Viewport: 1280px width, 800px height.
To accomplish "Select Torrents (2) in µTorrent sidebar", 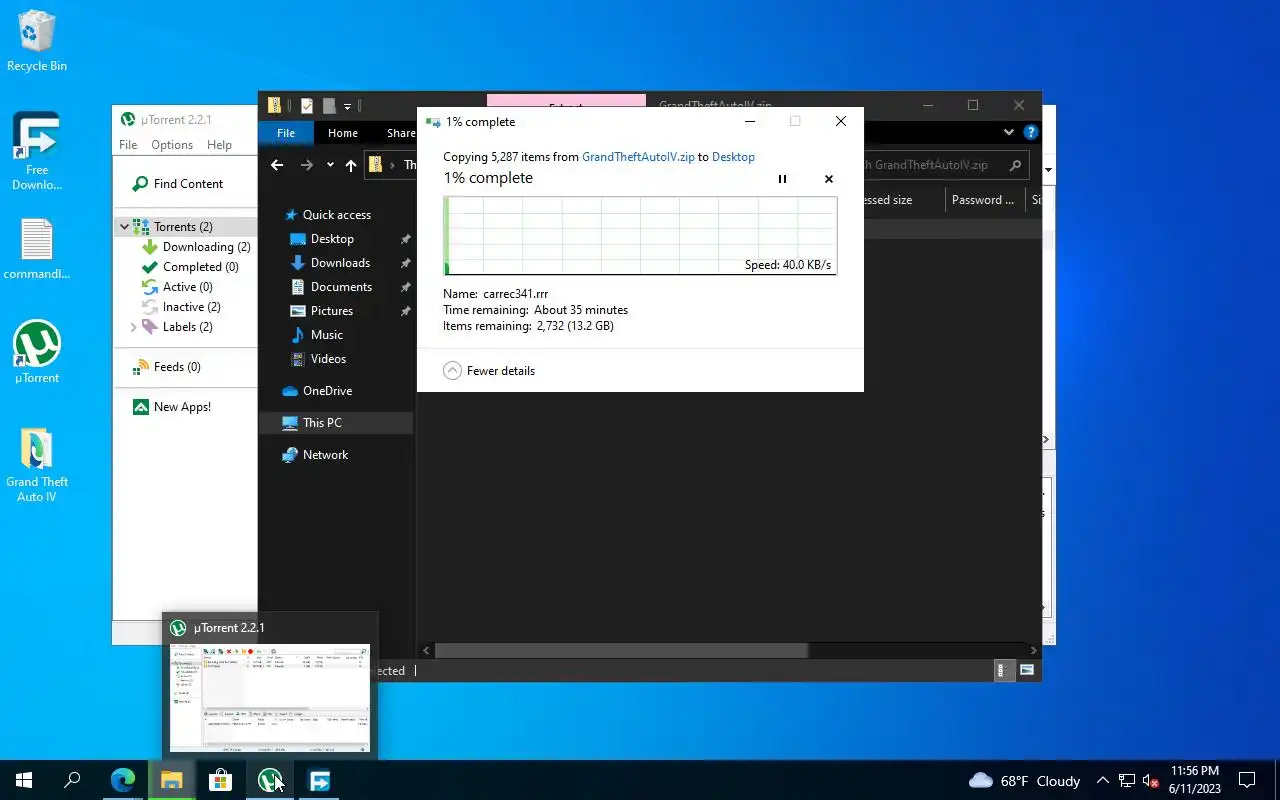I will point(183,227).
